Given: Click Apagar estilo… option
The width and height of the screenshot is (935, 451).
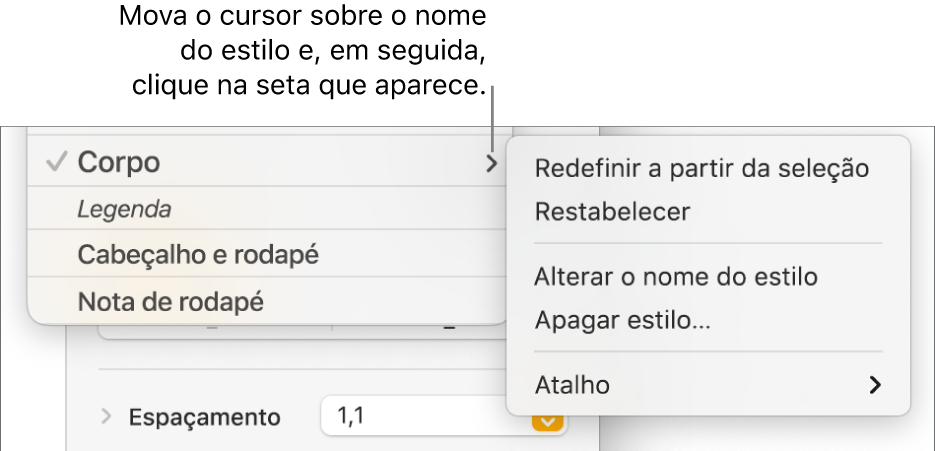Looking at the screenshot, I should pyautogui.click(x=623, y=321).
